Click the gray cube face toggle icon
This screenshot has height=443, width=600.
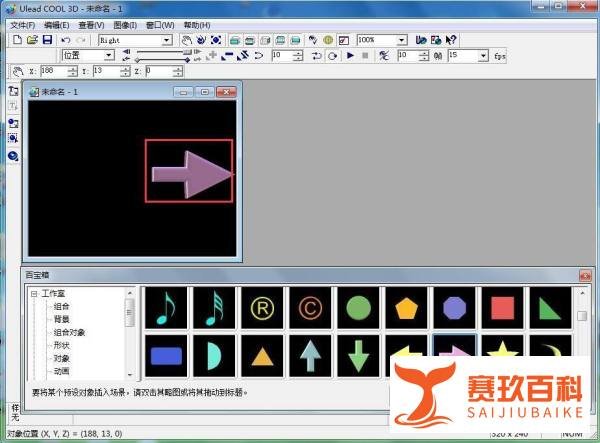(x=265, y=40)
